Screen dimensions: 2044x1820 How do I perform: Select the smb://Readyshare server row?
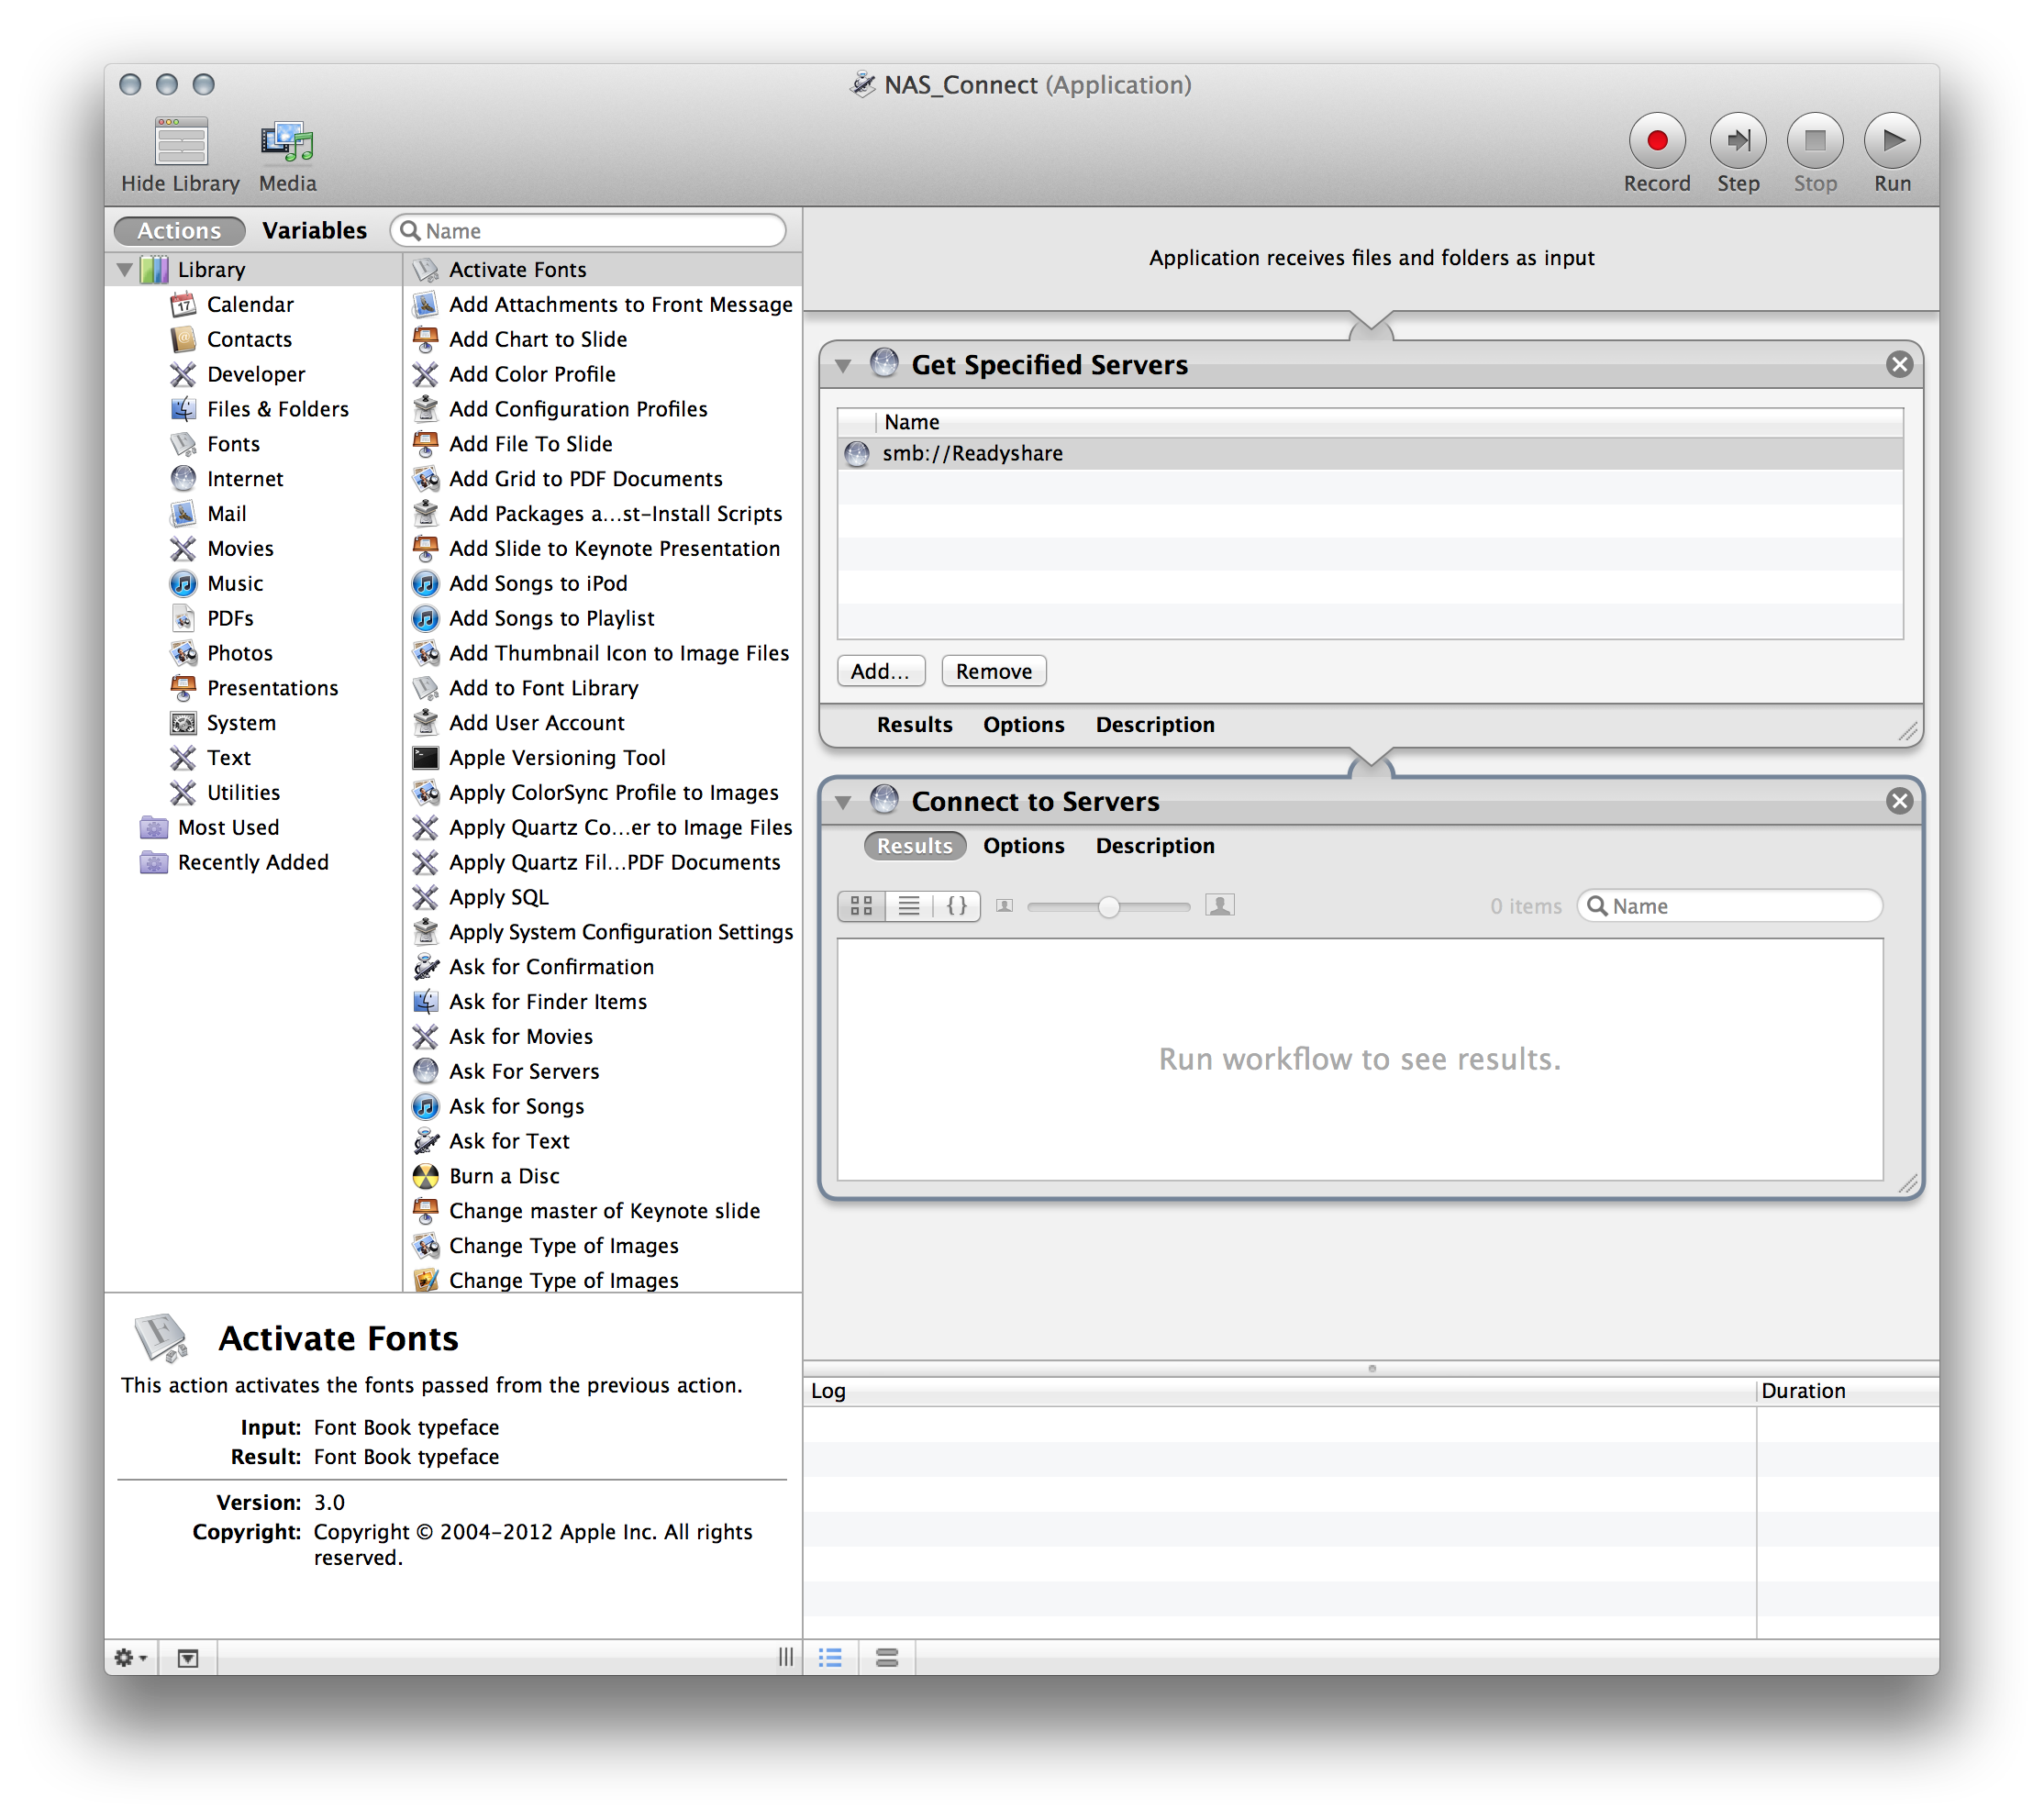tap(1370, 453)
